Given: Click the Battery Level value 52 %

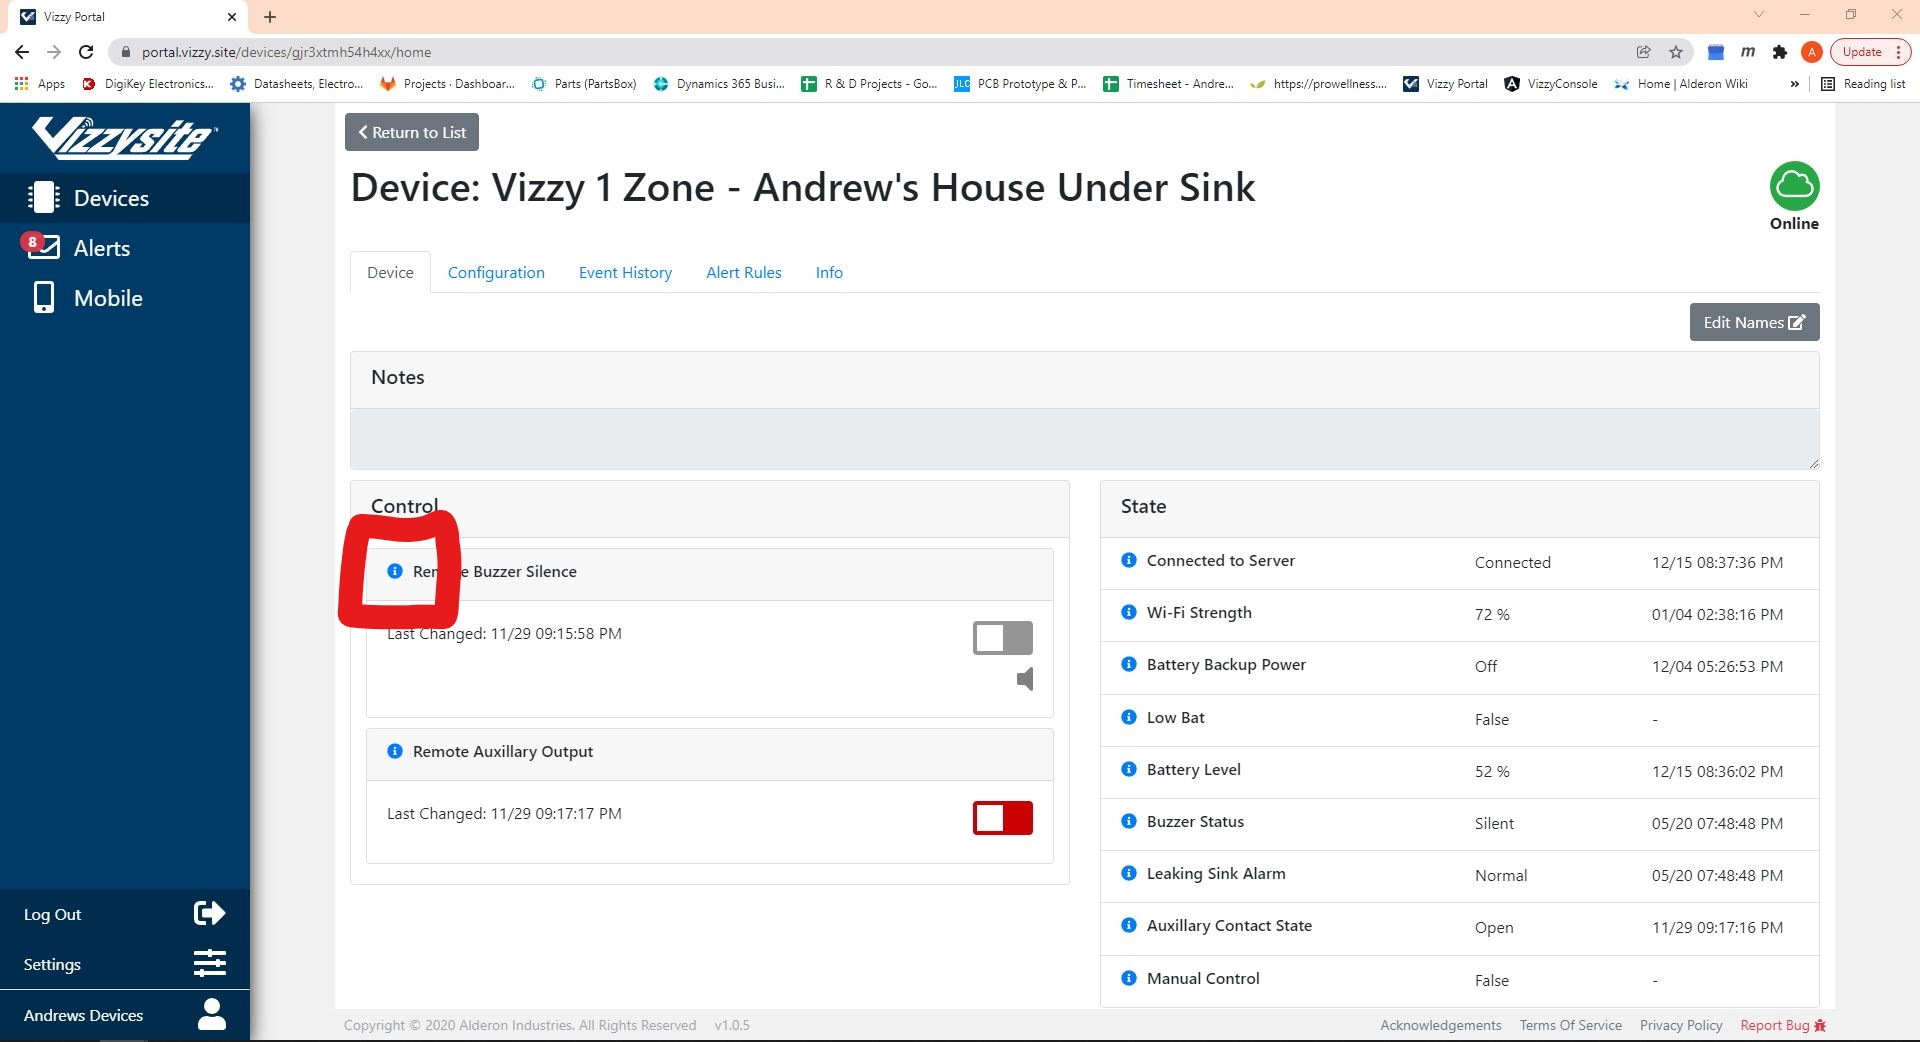Looking at the screenshot, I should click(x=1492, y=771).
